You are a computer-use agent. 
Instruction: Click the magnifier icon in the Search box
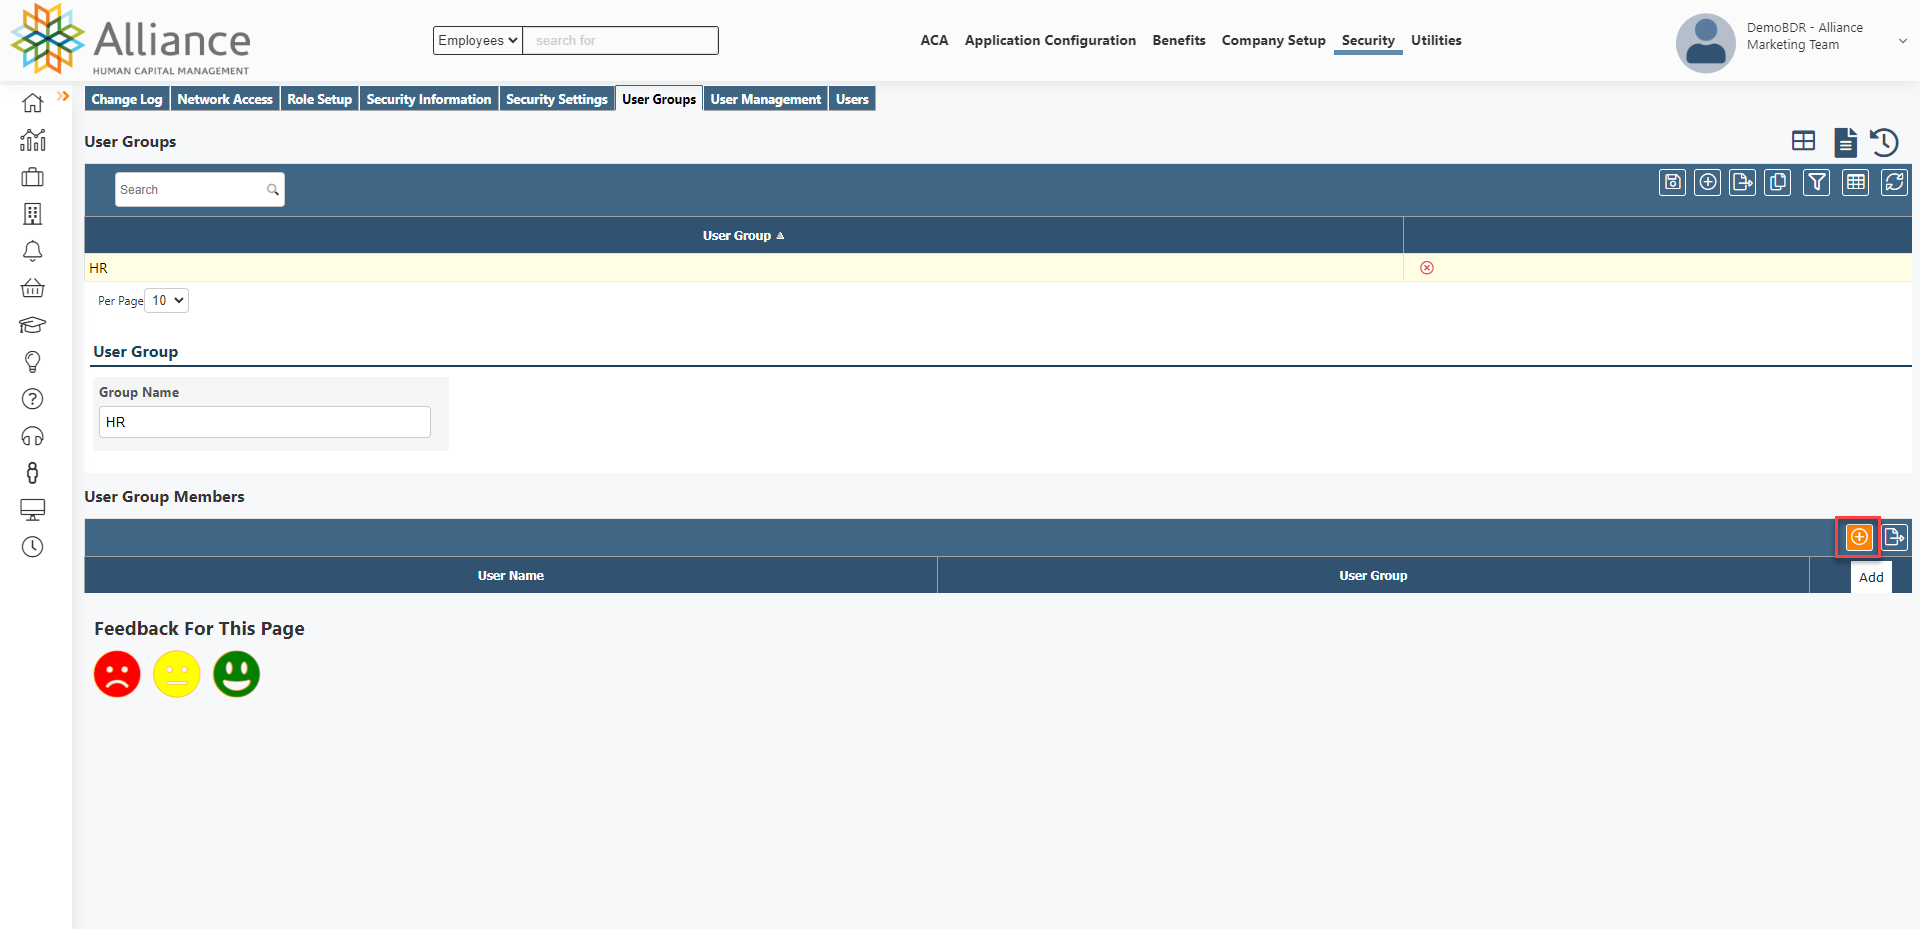pyautogui.click(x=272, y=190)
